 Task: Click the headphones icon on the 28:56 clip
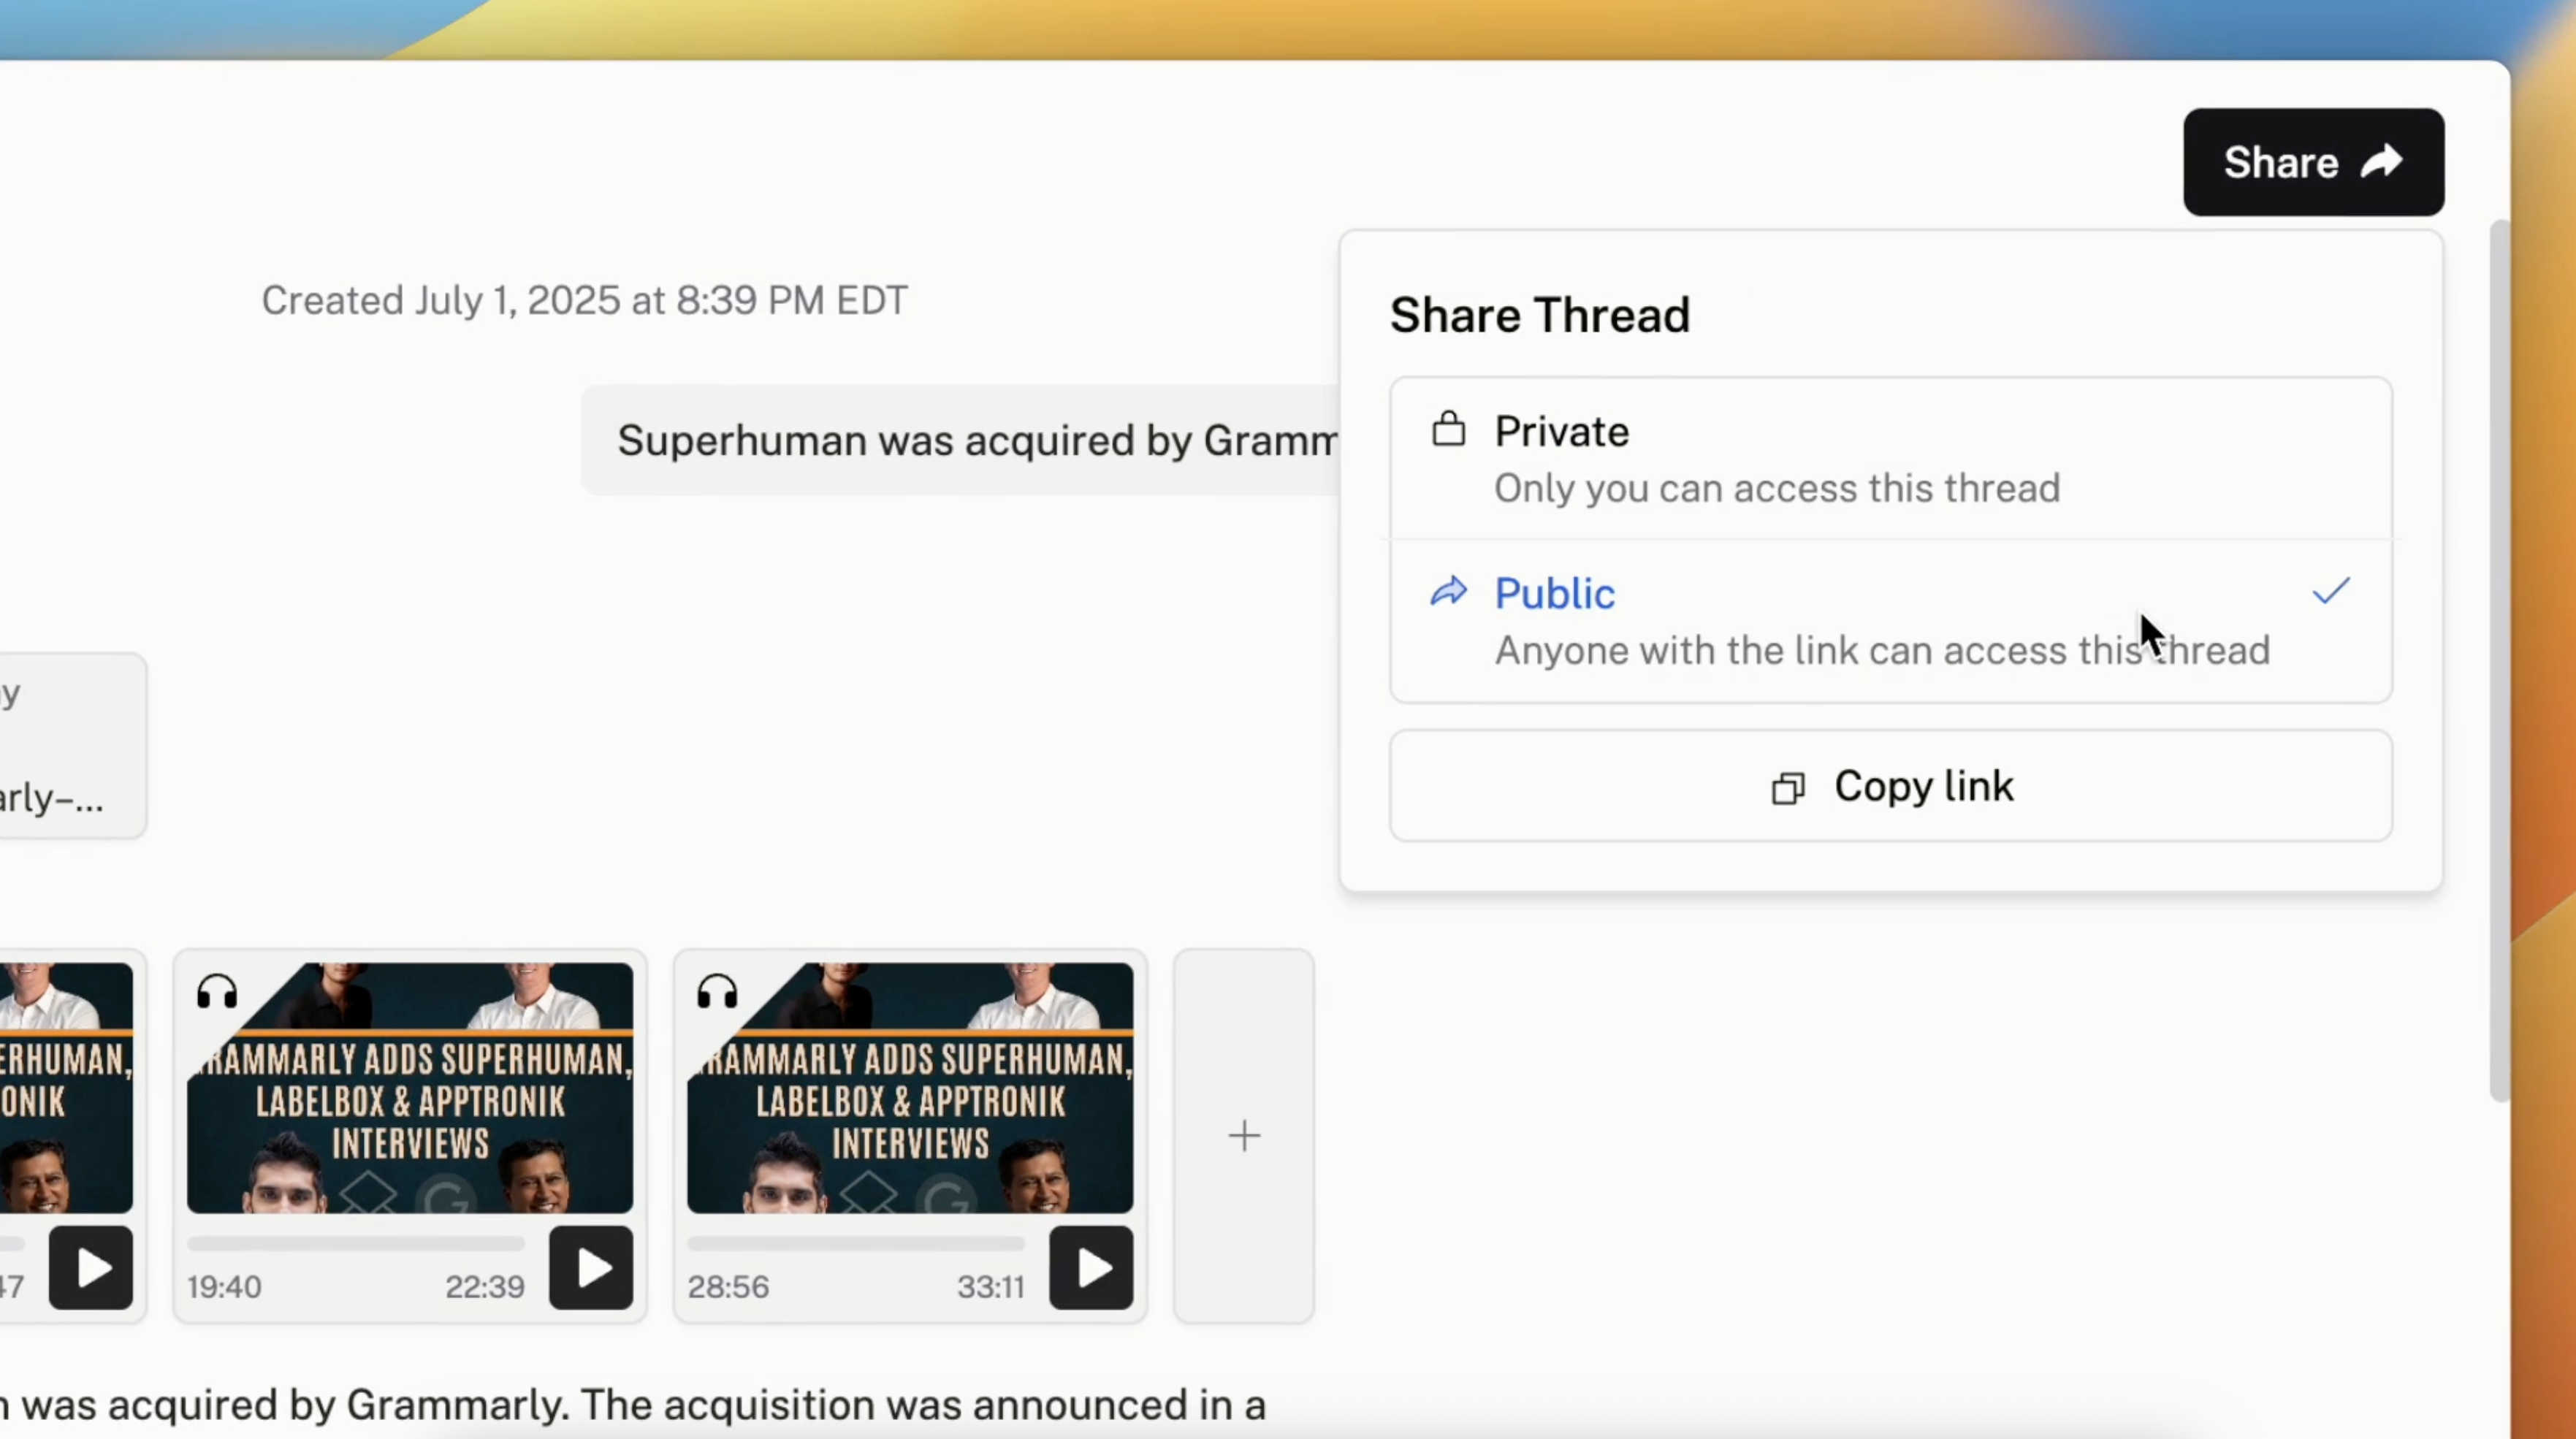(717, 992)
